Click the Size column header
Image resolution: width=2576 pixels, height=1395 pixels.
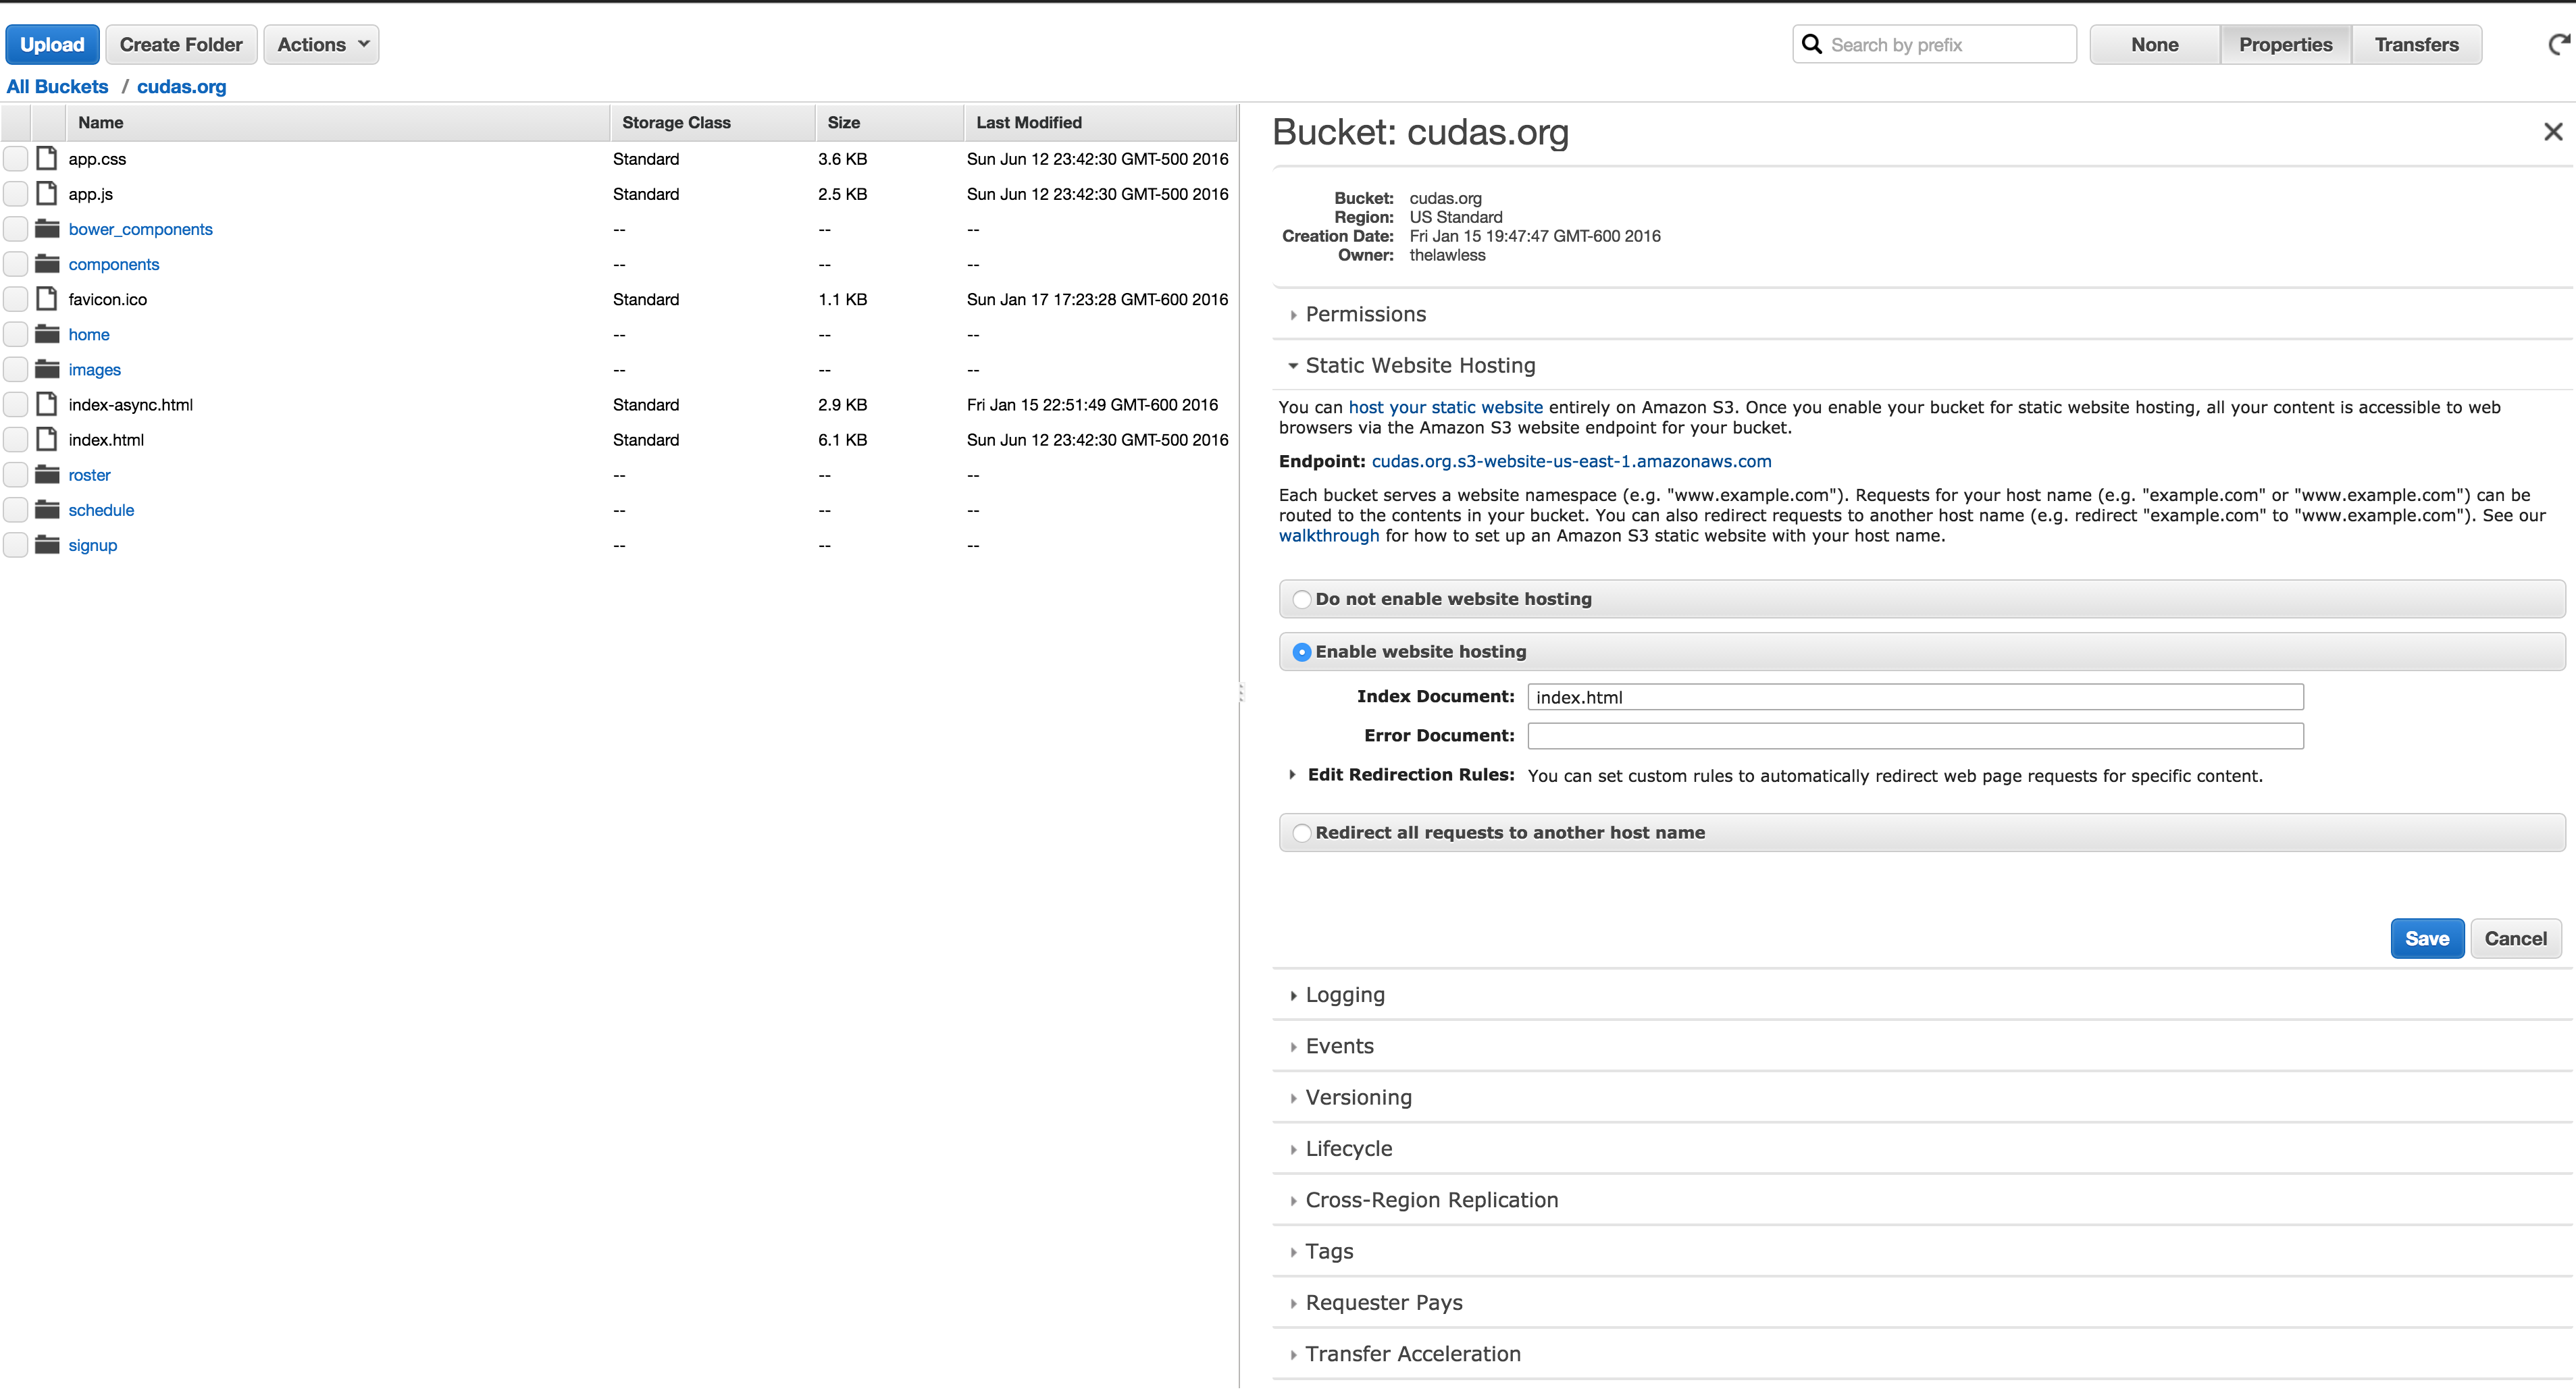click(890, 122)
